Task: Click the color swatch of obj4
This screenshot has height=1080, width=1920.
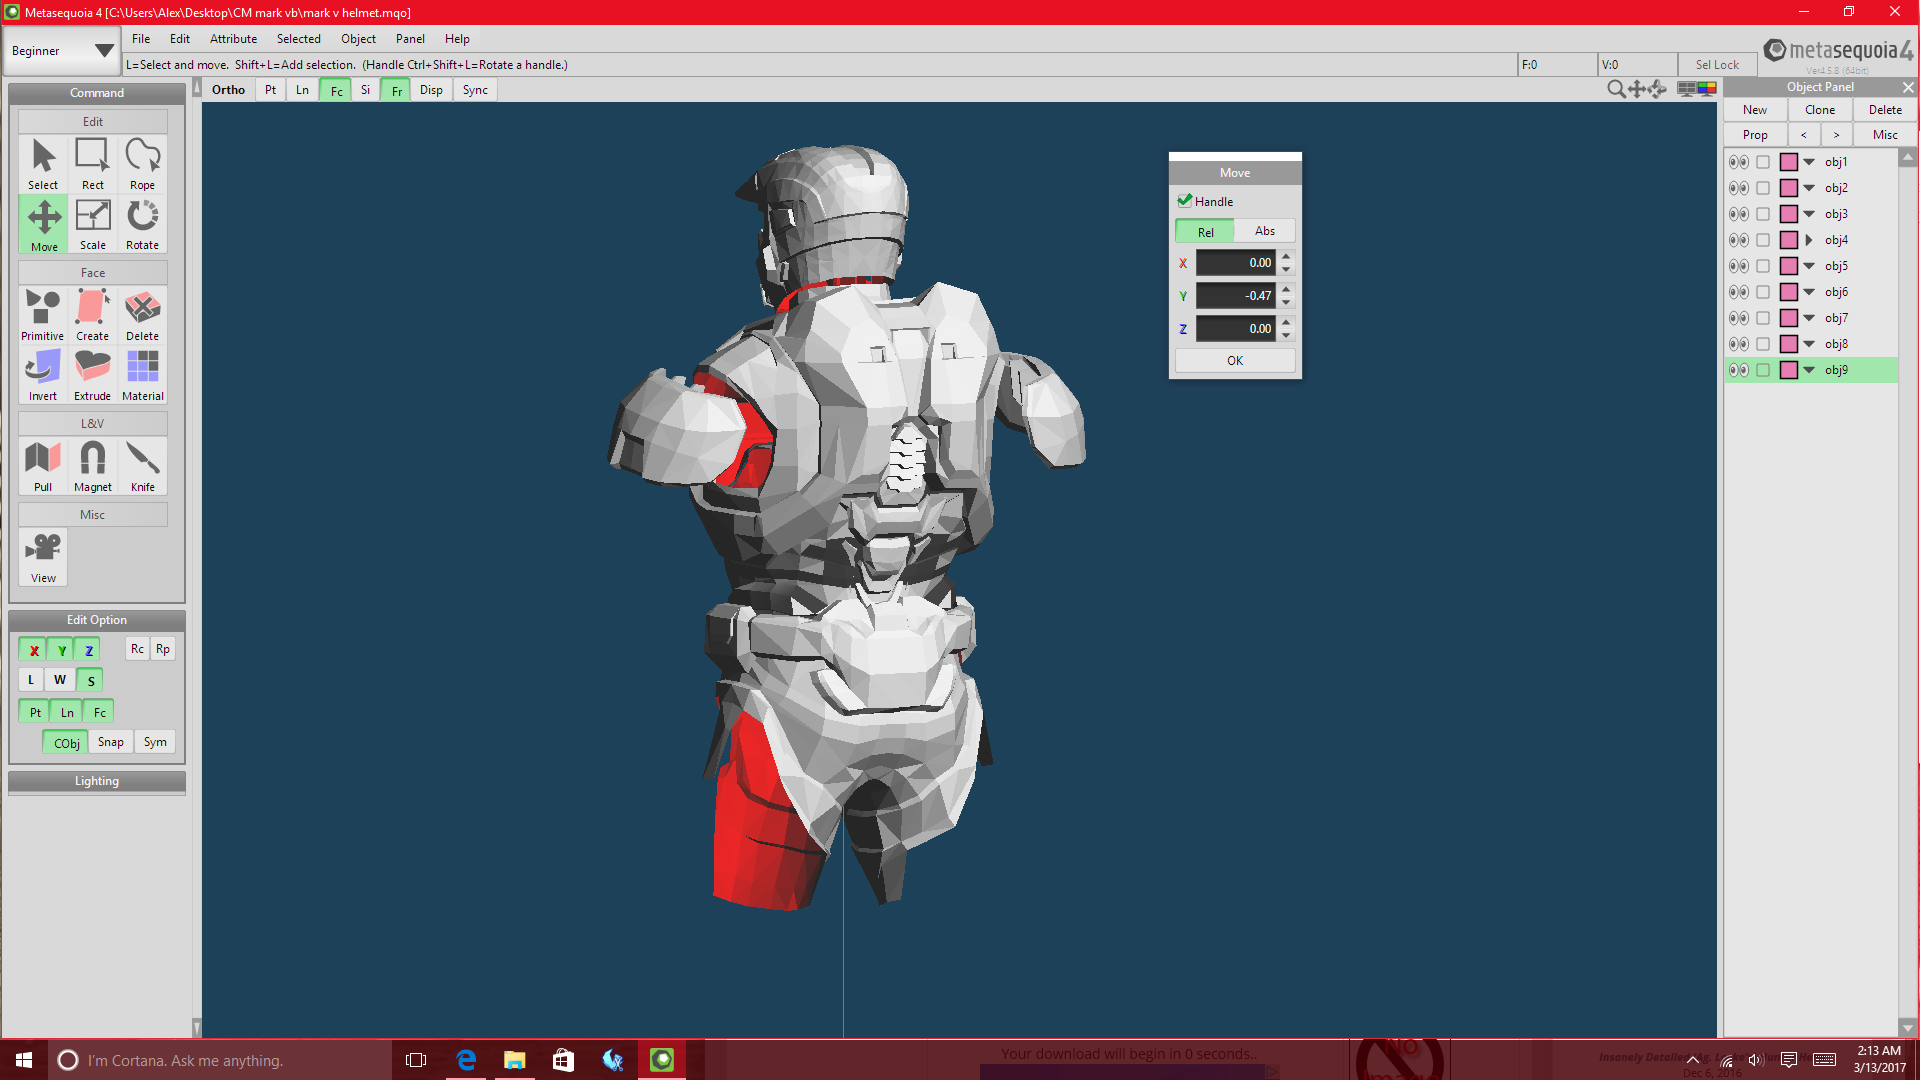Action: [x=1789, y=240]
